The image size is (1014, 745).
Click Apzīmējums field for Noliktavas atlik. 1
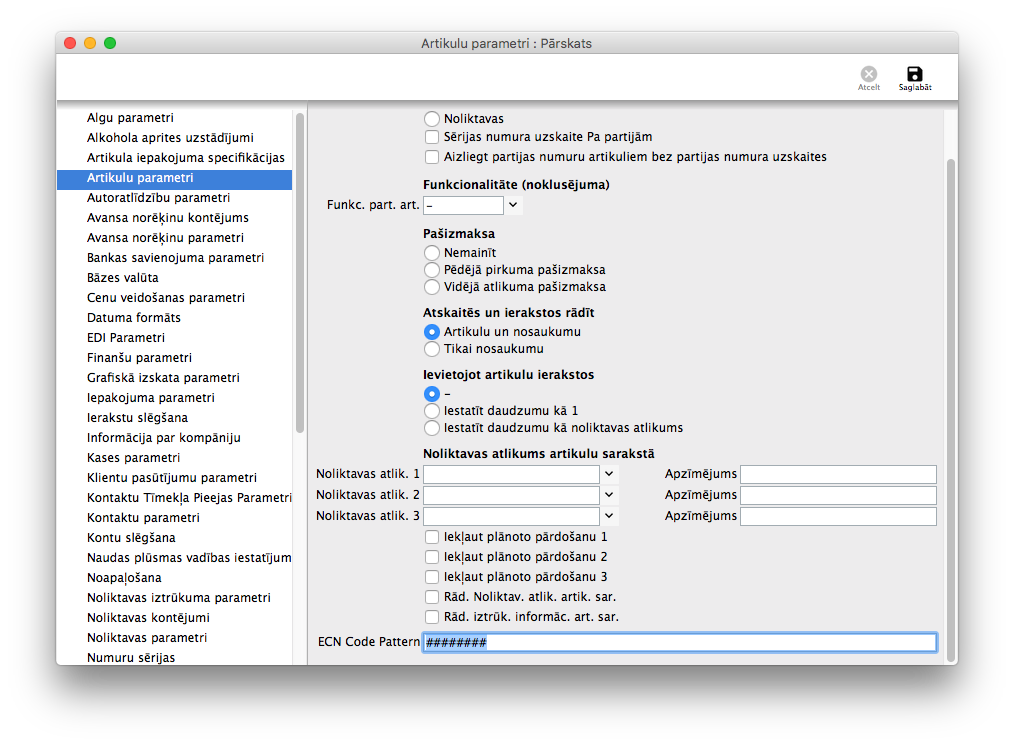(838, 474)
